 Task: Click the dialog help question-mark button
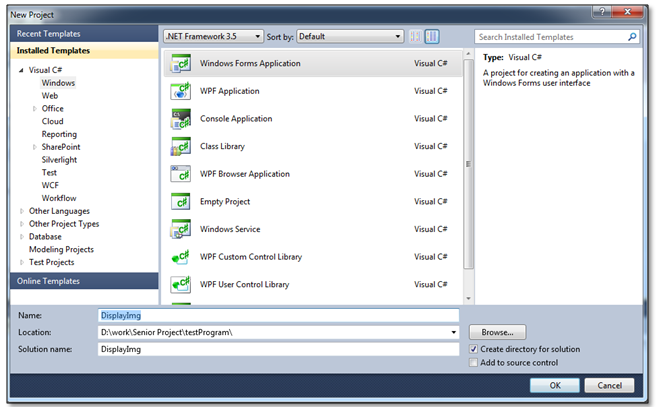coord(602,12)
